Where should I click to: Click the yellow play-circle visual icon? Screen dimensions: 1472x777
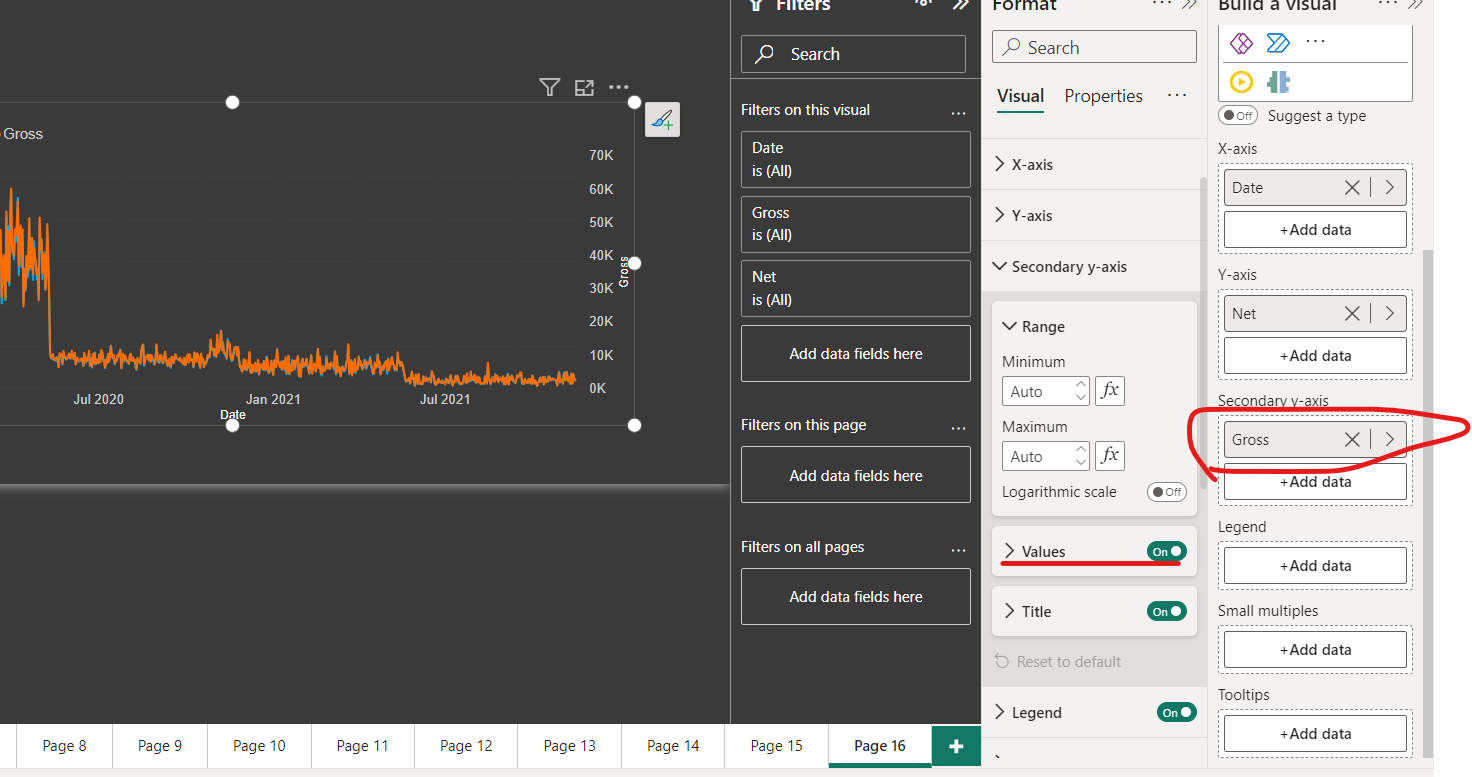[x=1241, y=82]
